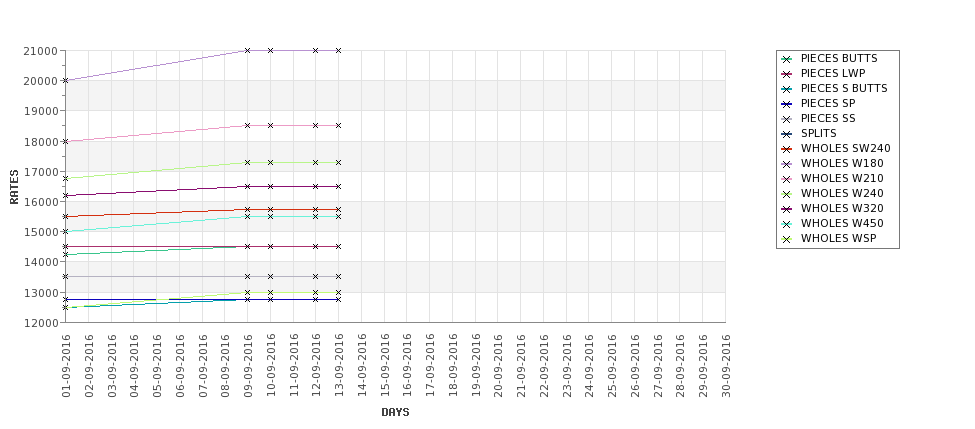Click the SPLITS legend marker
975x429 pixels.
click(x=787, y=134)
